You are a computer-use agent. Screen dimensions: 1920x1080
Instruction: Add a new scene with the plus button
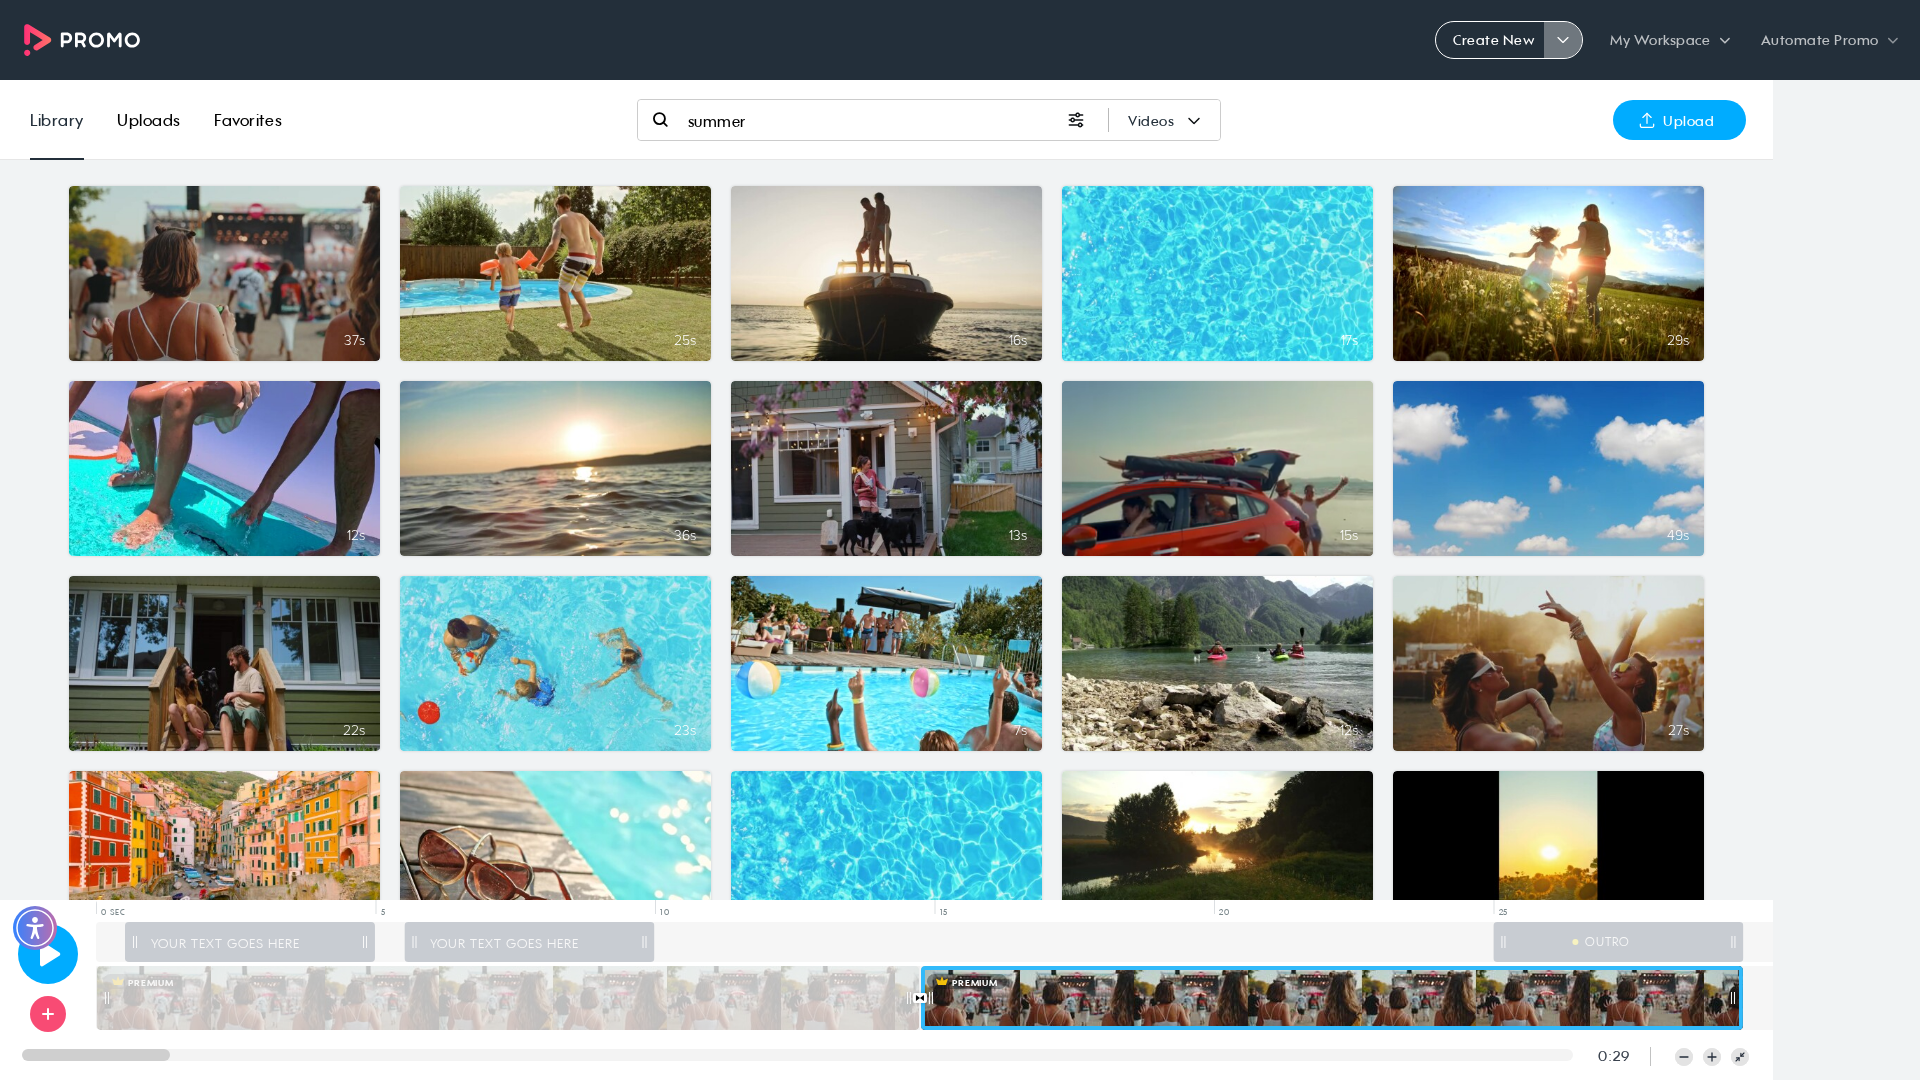48,1014
